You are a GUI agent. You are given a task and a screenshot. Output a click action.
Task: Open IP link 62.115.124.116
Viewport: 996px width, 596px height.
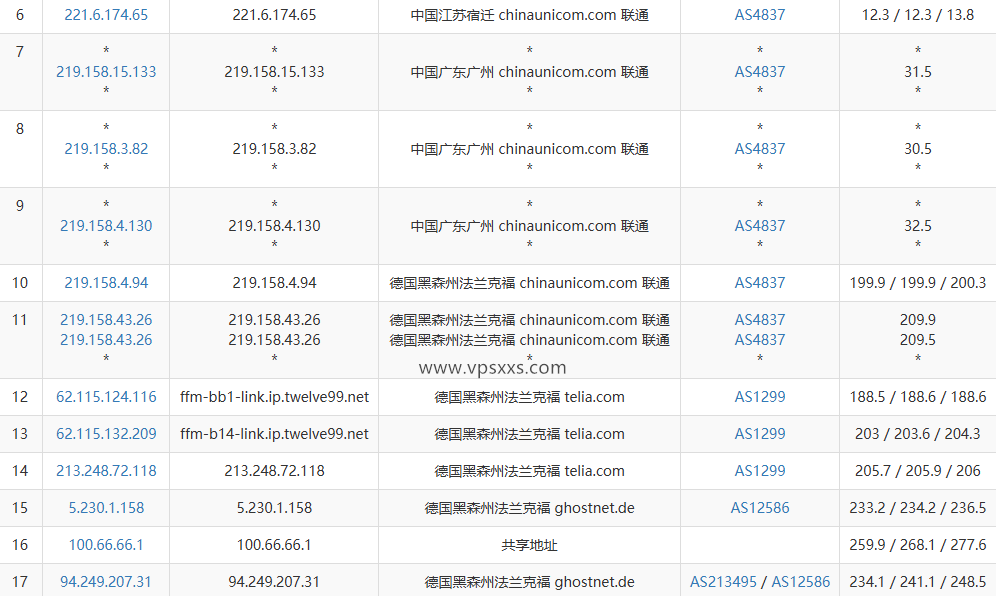click(106, 397)
